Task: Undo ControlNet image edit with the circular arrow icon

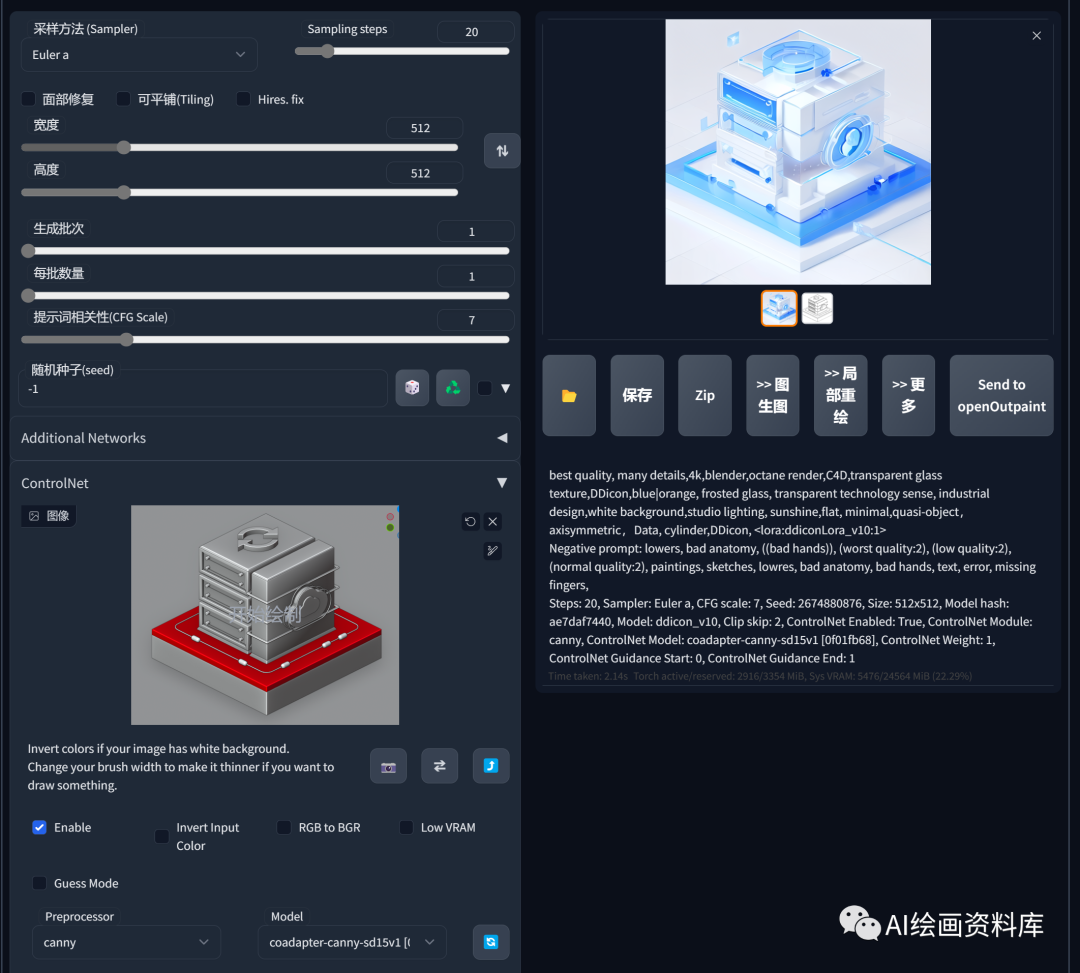Action: point(470,521)
